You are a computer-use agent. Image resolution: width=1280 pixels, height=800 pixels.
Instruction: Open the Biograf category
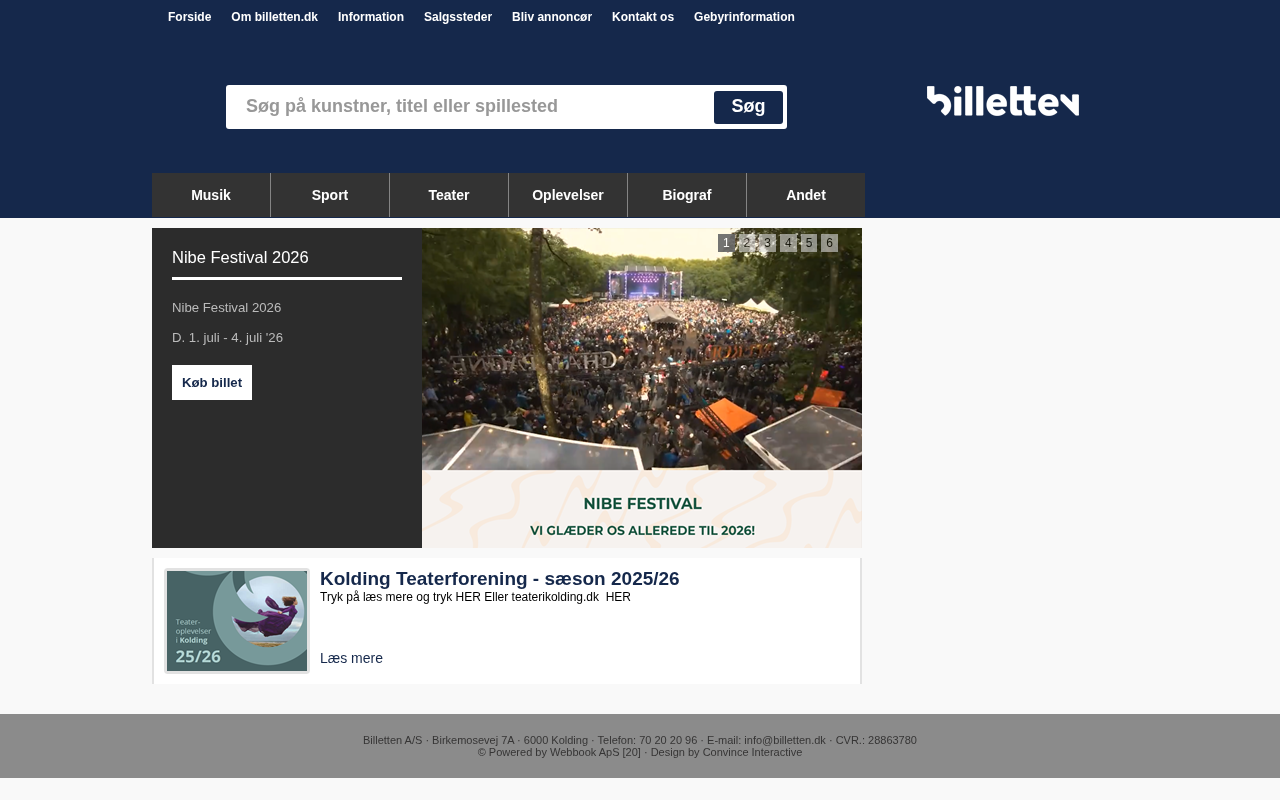(x=687, y=195)
